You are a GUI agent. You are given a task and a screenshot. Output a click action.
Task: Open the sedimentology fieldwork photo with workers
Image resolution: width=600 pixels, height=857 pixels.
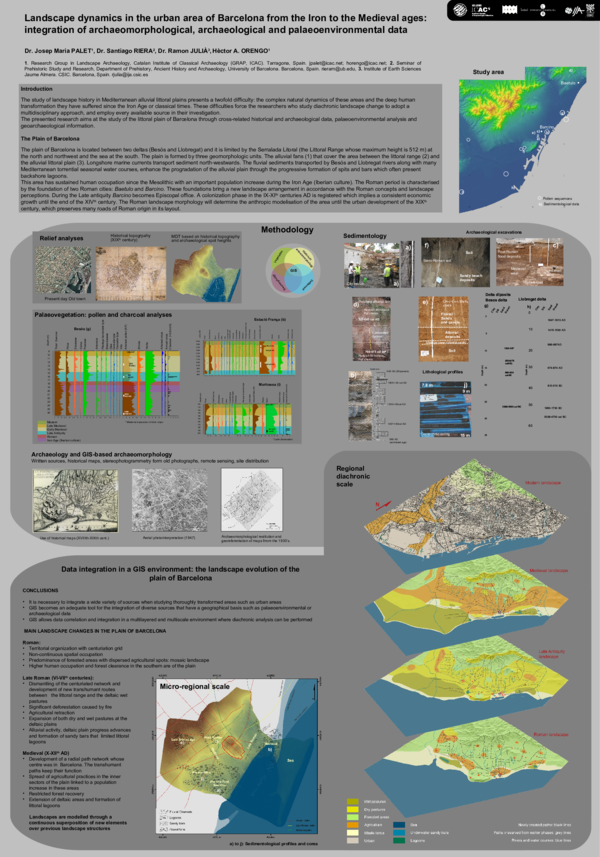(x=372, y=265)
